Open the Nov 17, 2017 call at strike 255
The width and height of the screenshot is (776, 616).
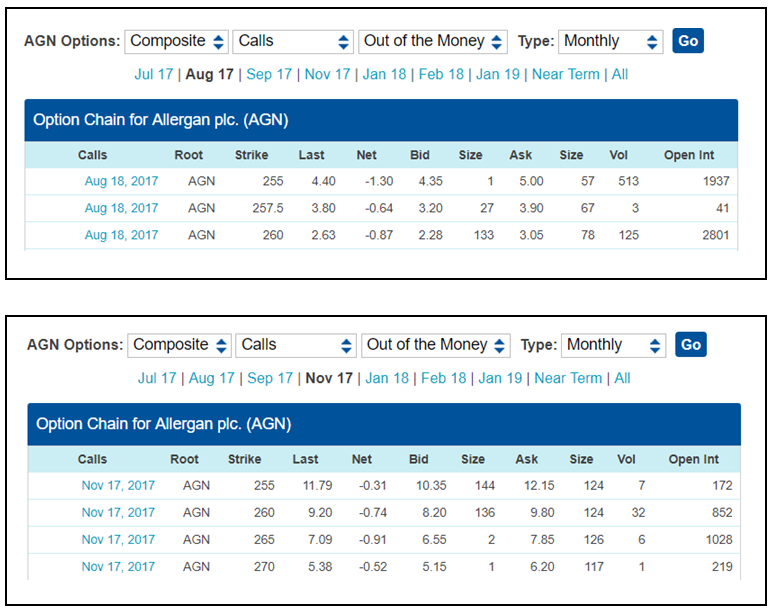coord(118,485)
